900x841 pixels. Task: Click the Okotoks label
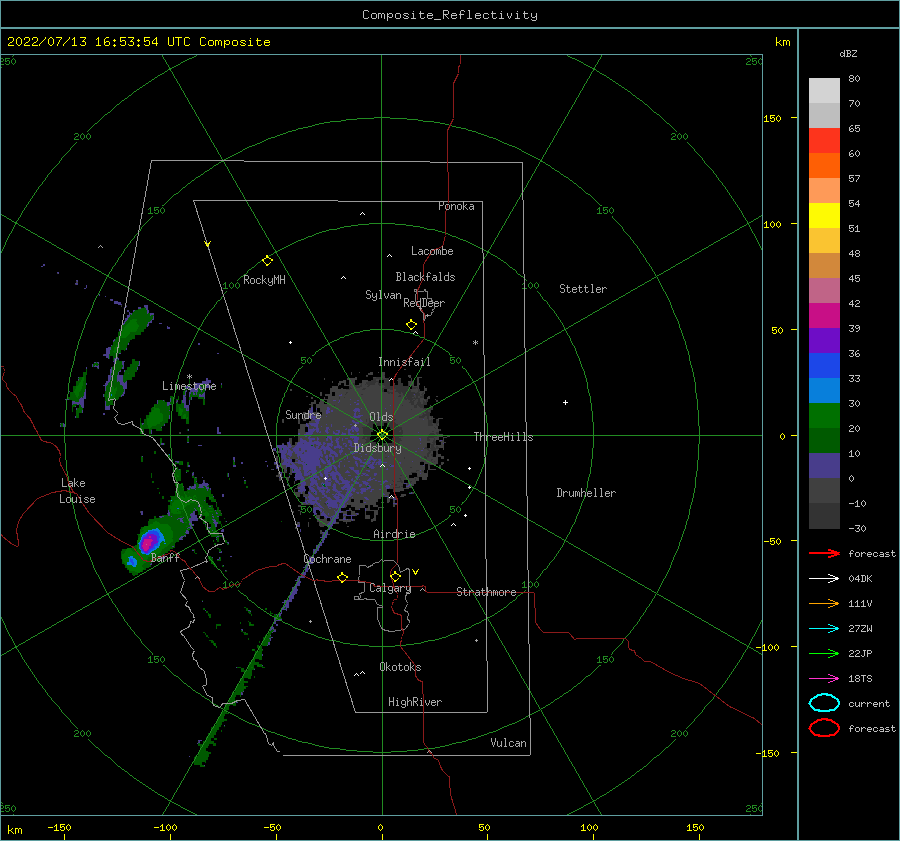[400, 667]
